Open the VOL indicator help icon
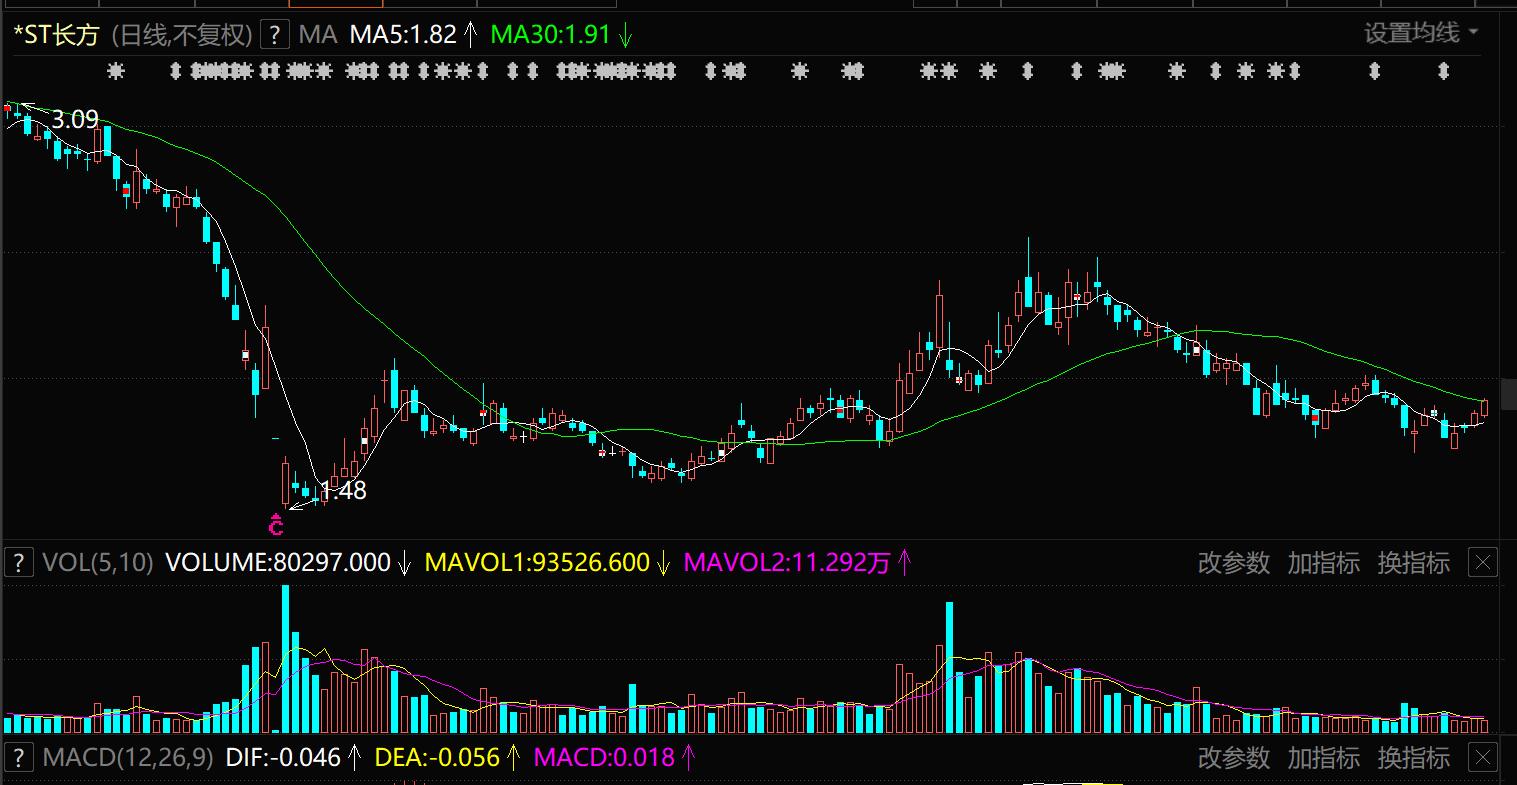 (x=18, y=563)
